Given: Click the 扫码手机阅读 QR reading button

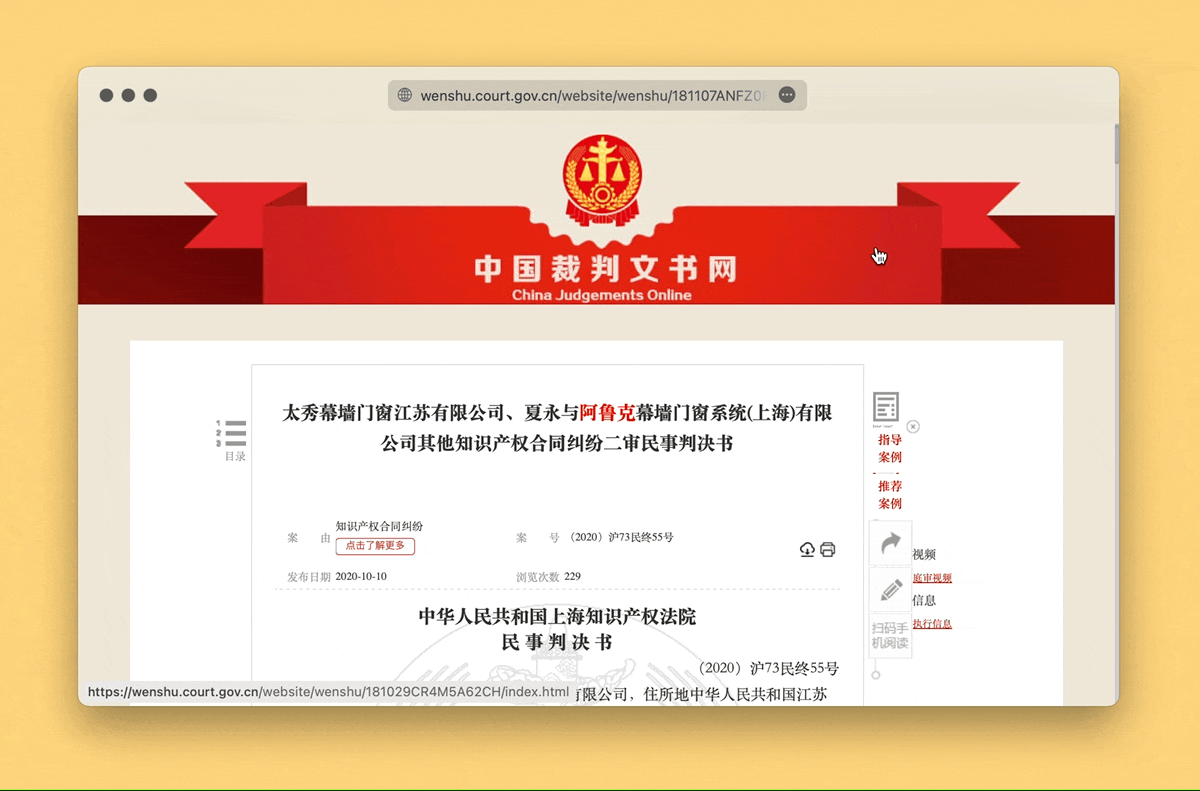Looking at the screenshot, I should (891, 635).
